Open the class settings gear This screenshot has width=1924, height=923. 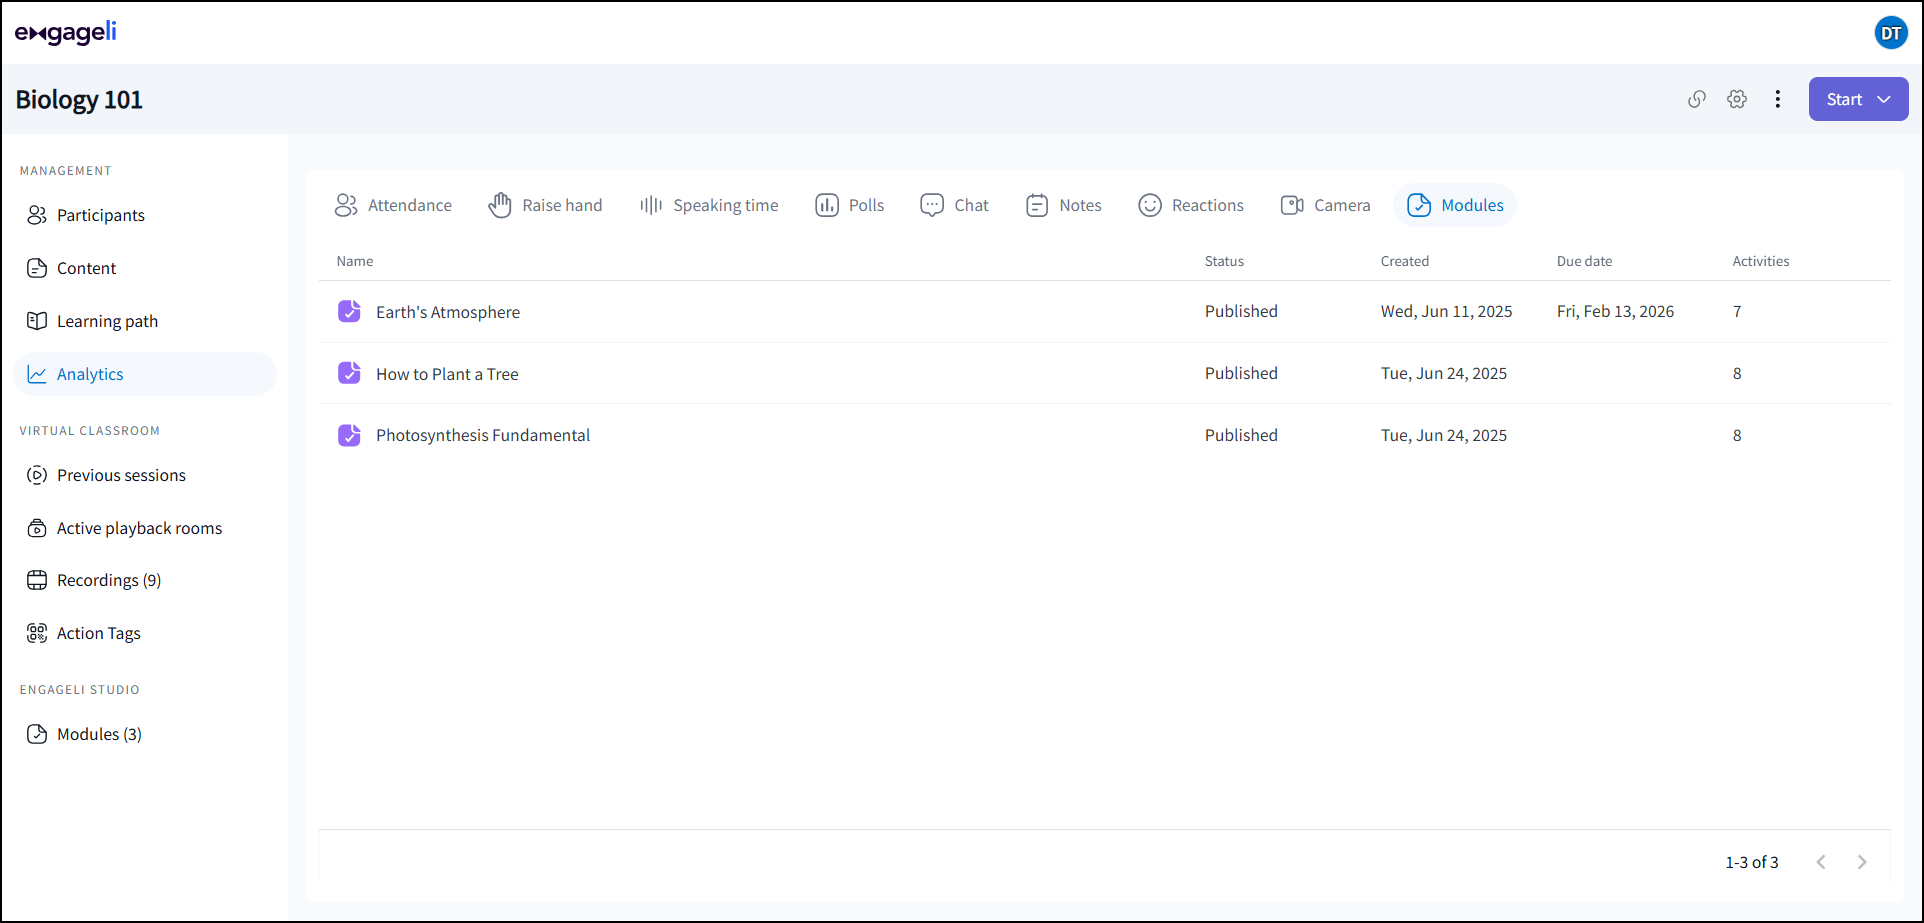(x=1737, y=99)
